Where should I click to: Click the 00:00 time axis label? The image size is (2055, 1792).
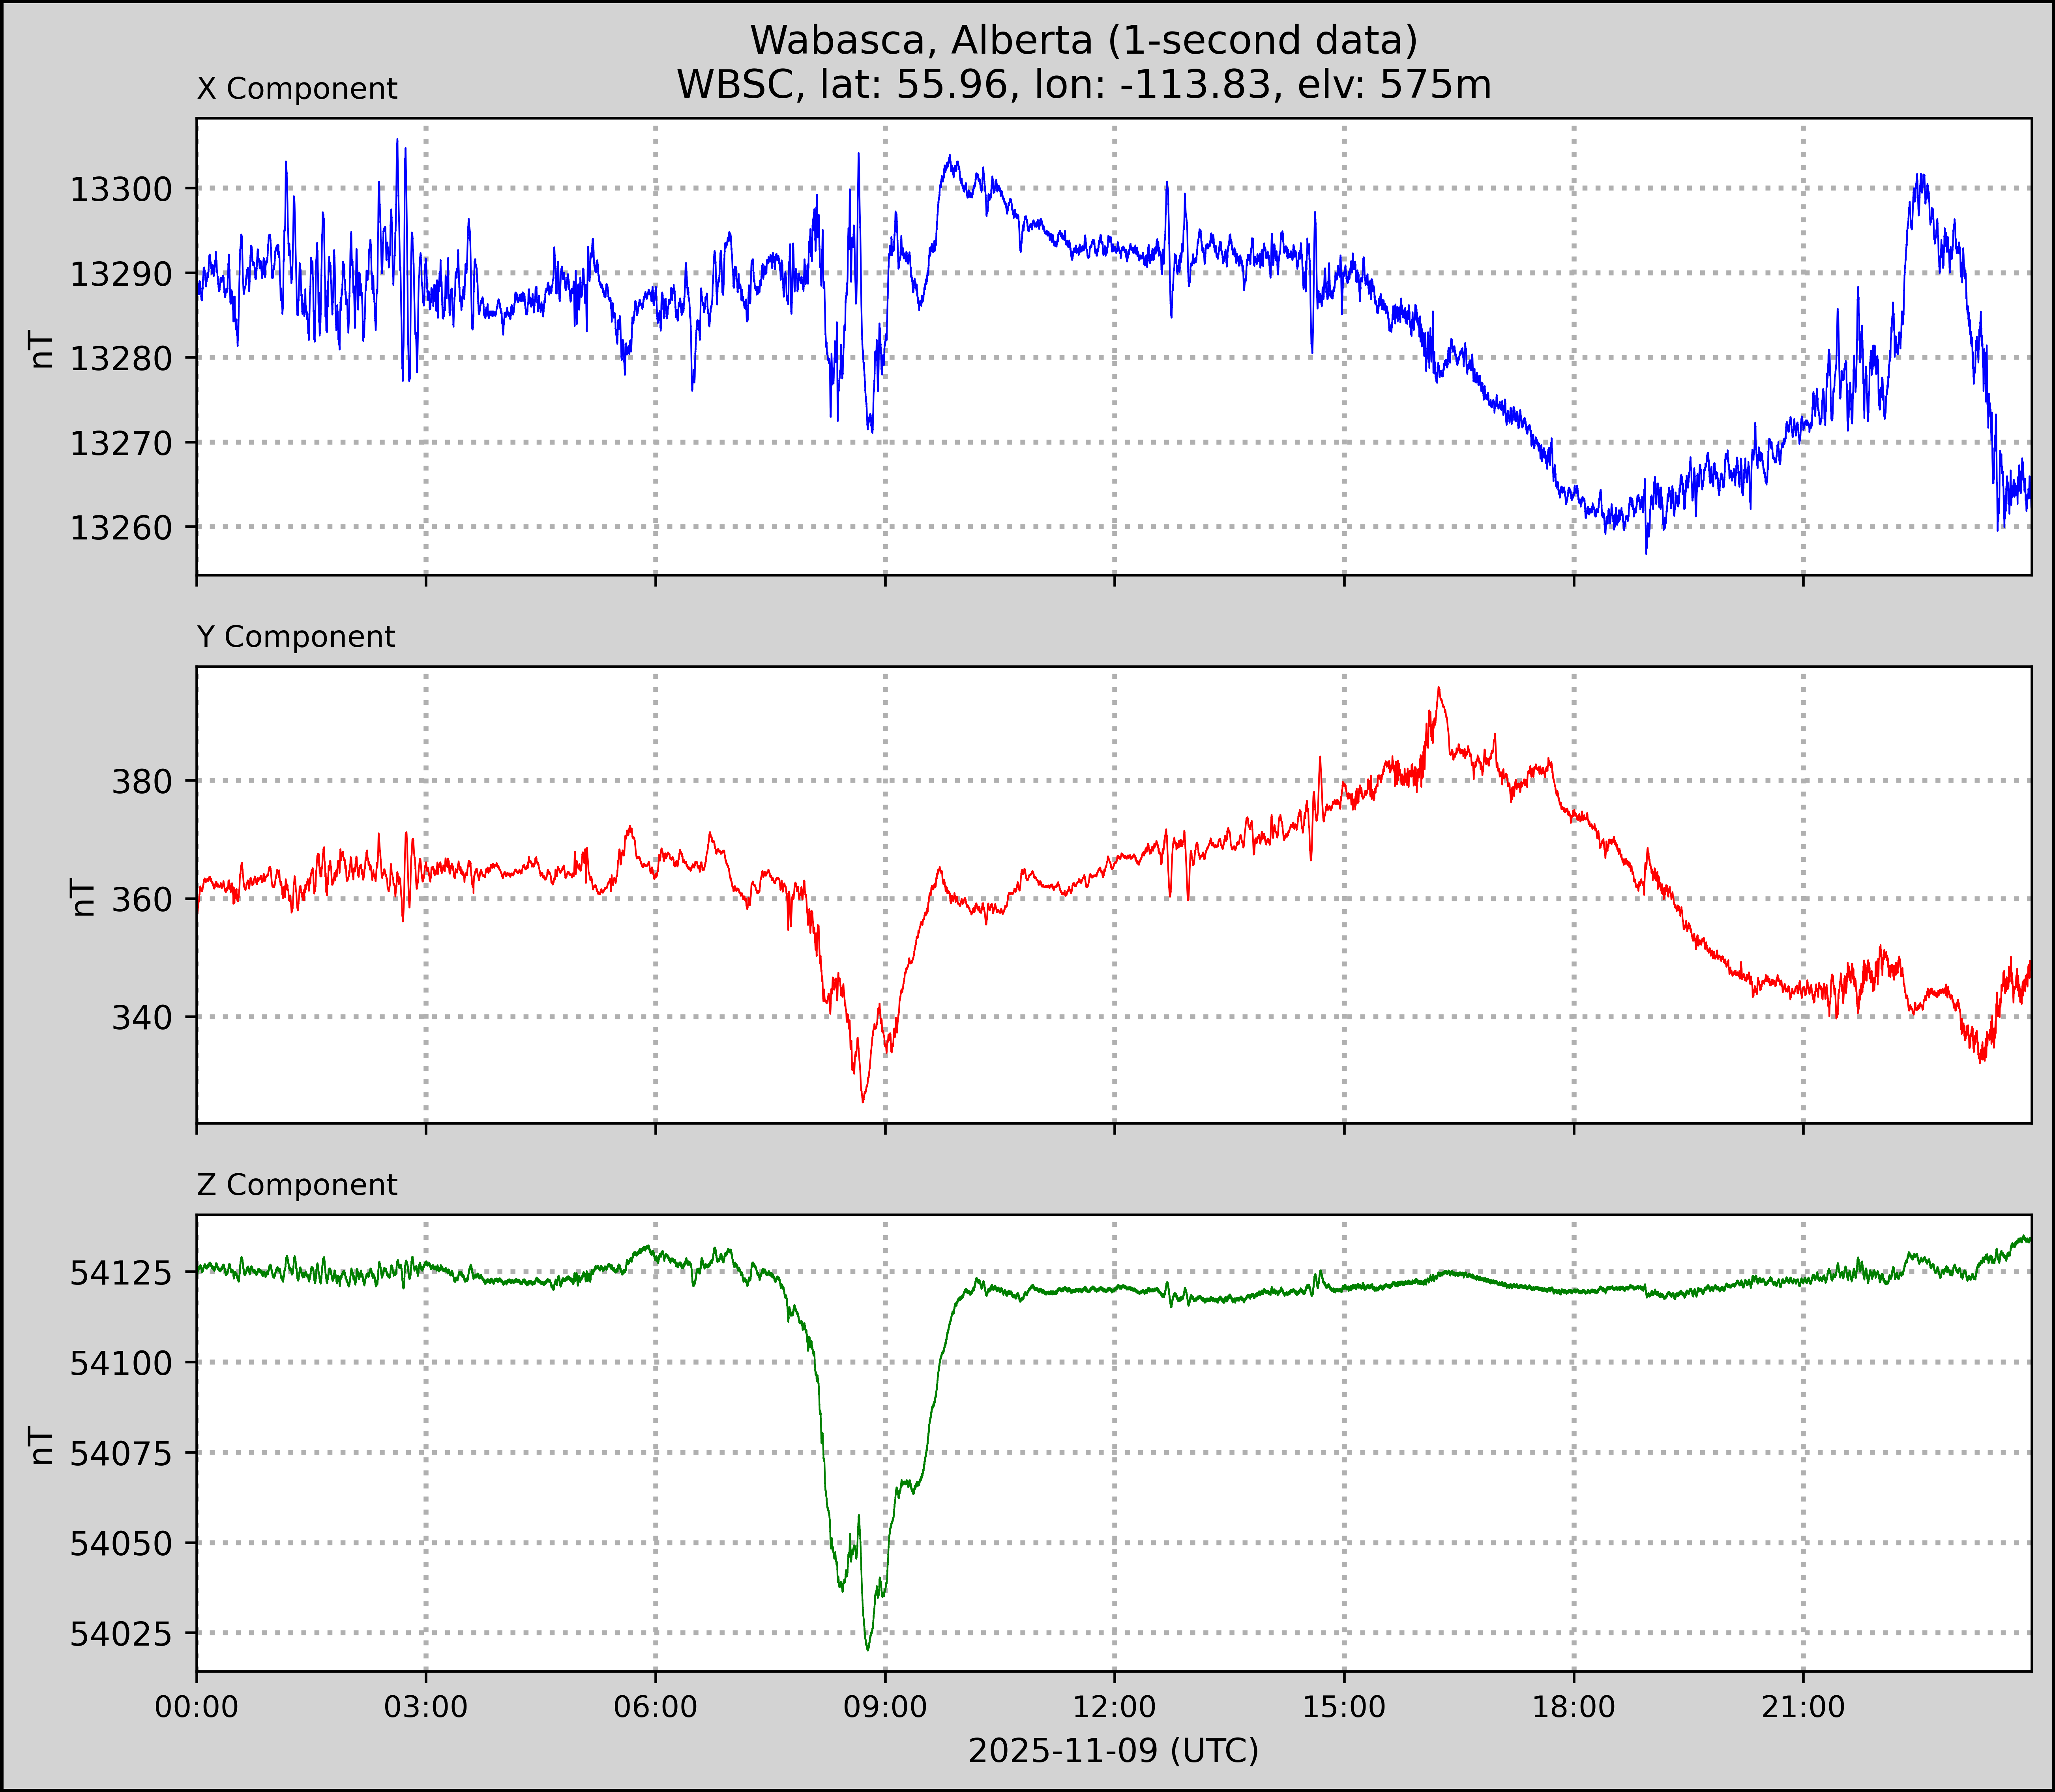(197, 1707)
